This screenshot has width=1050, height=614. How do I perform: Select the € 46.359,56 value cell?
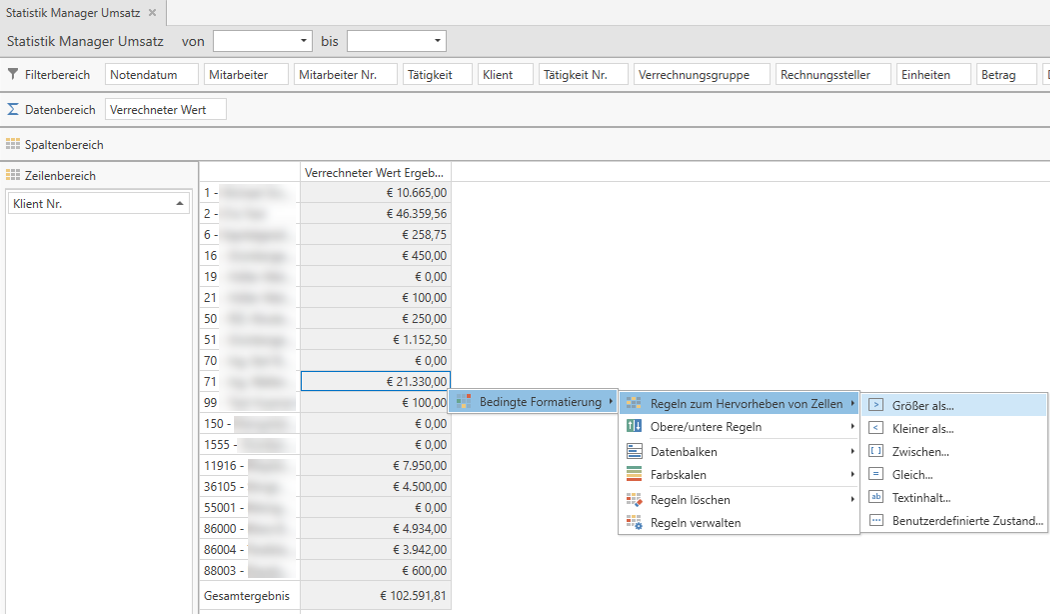point(376,214)
